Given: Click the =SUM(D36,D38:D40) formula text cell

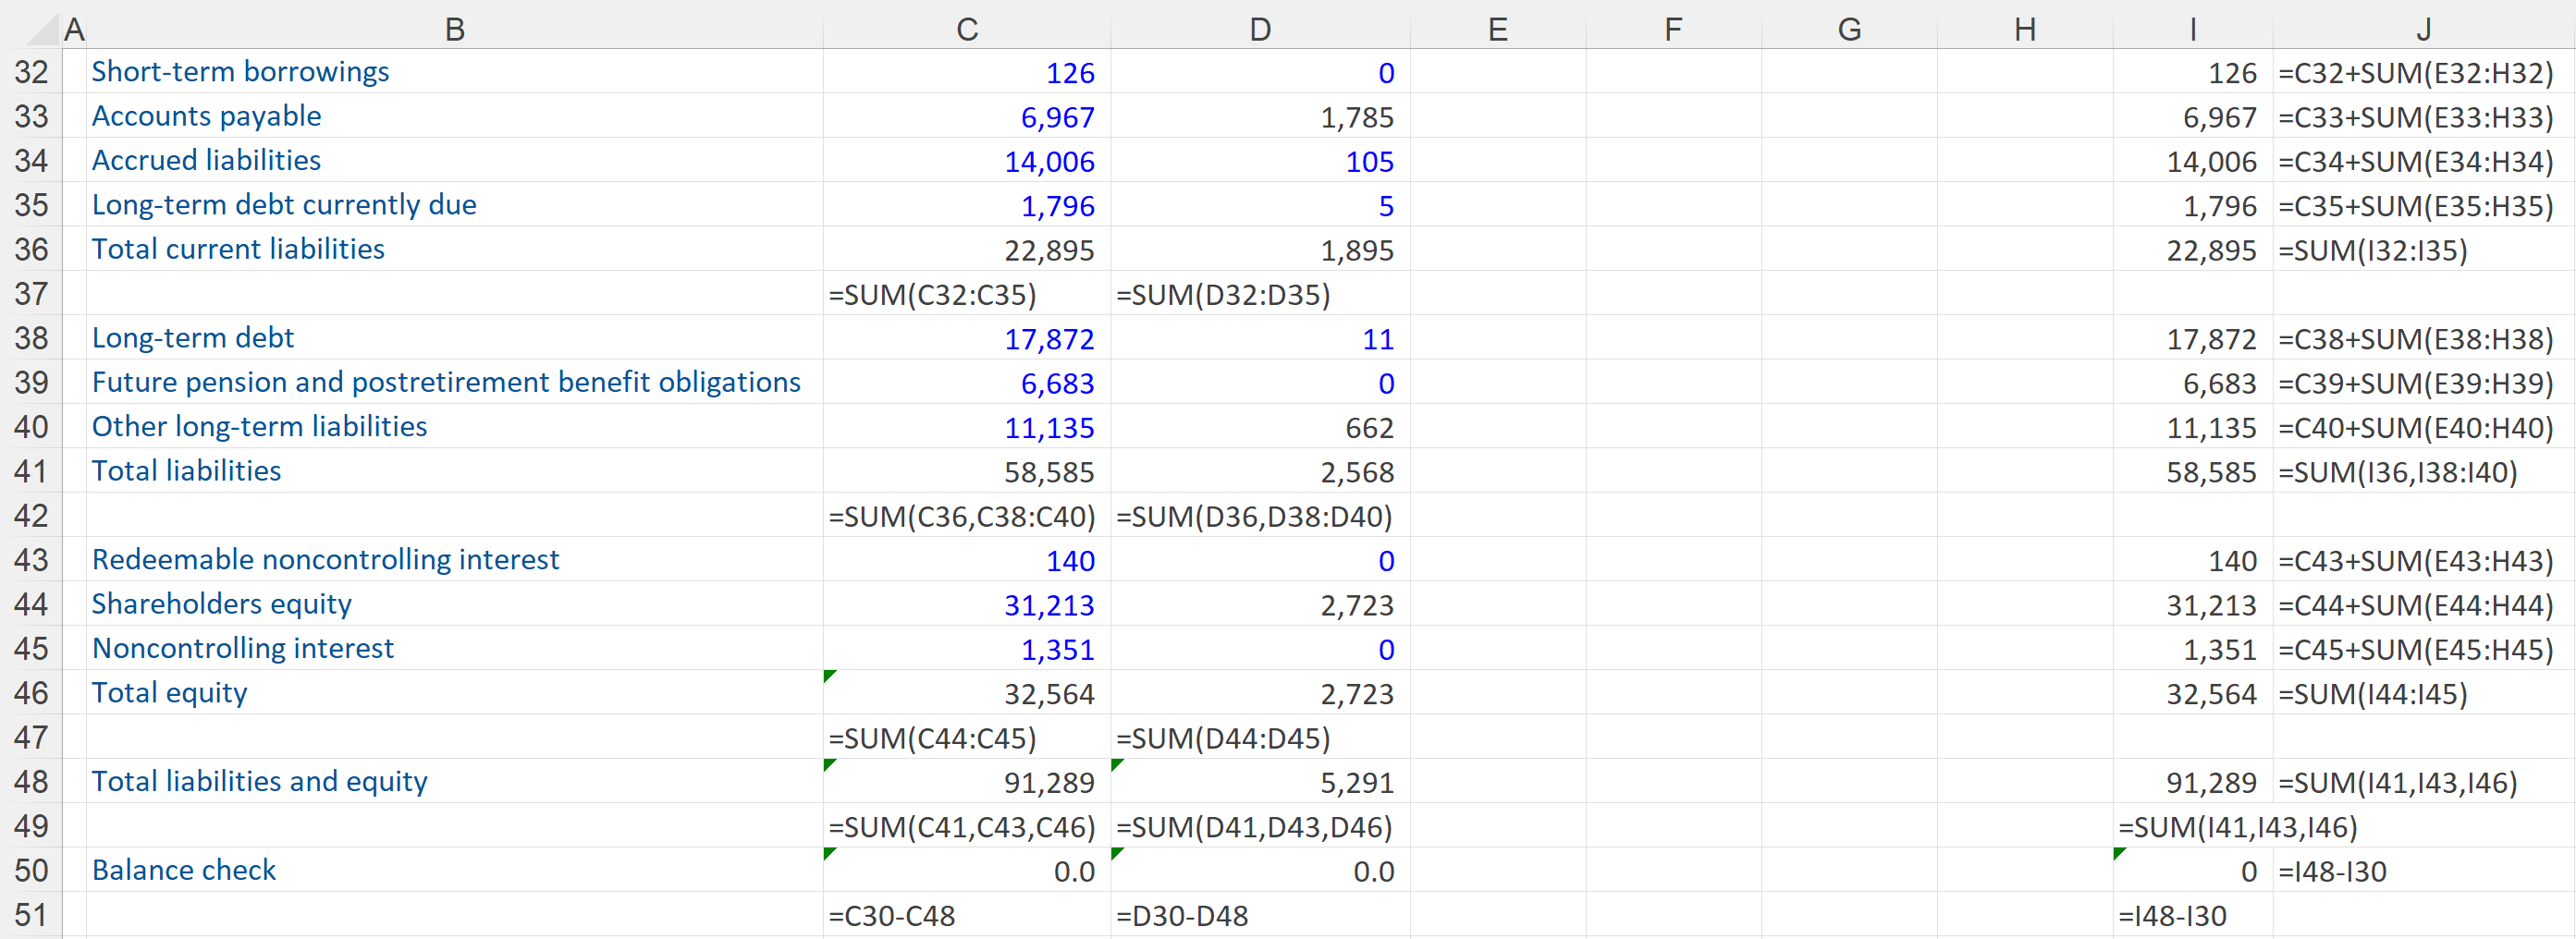Looking at the screenshot, I should click(x=1253, y=517).
